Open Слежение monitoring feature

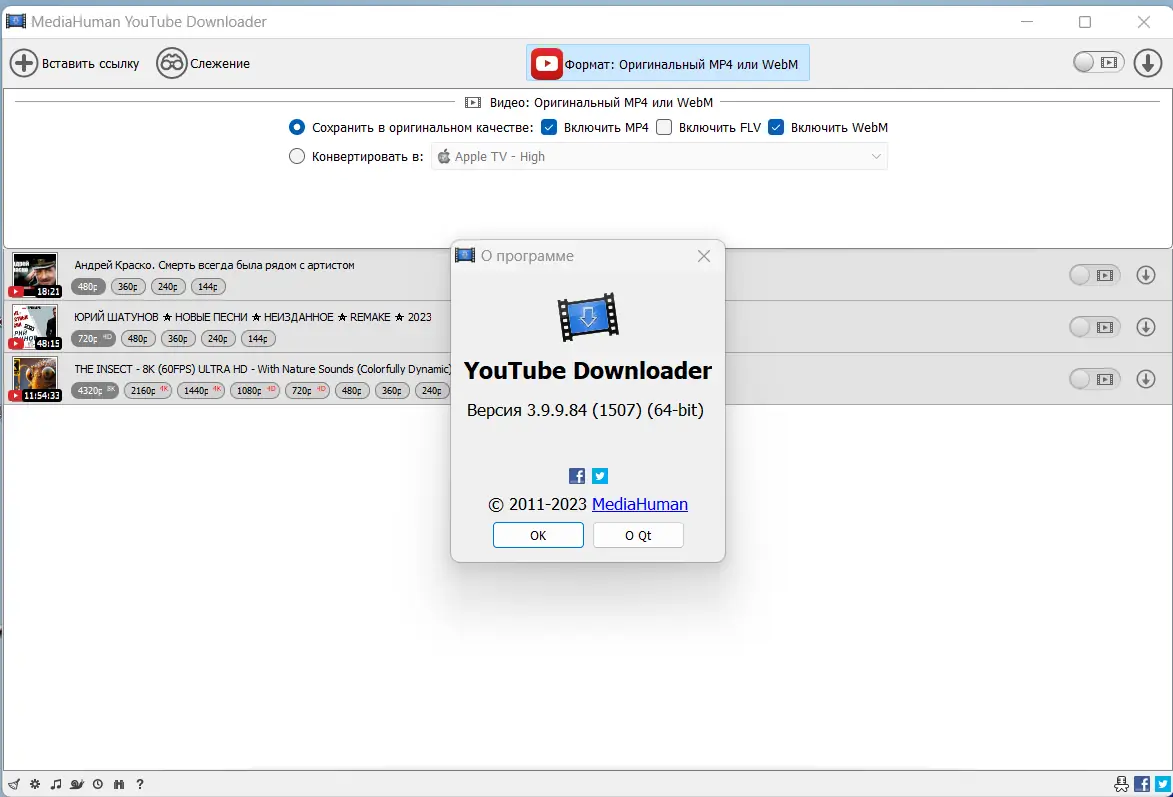pos(204,62)
